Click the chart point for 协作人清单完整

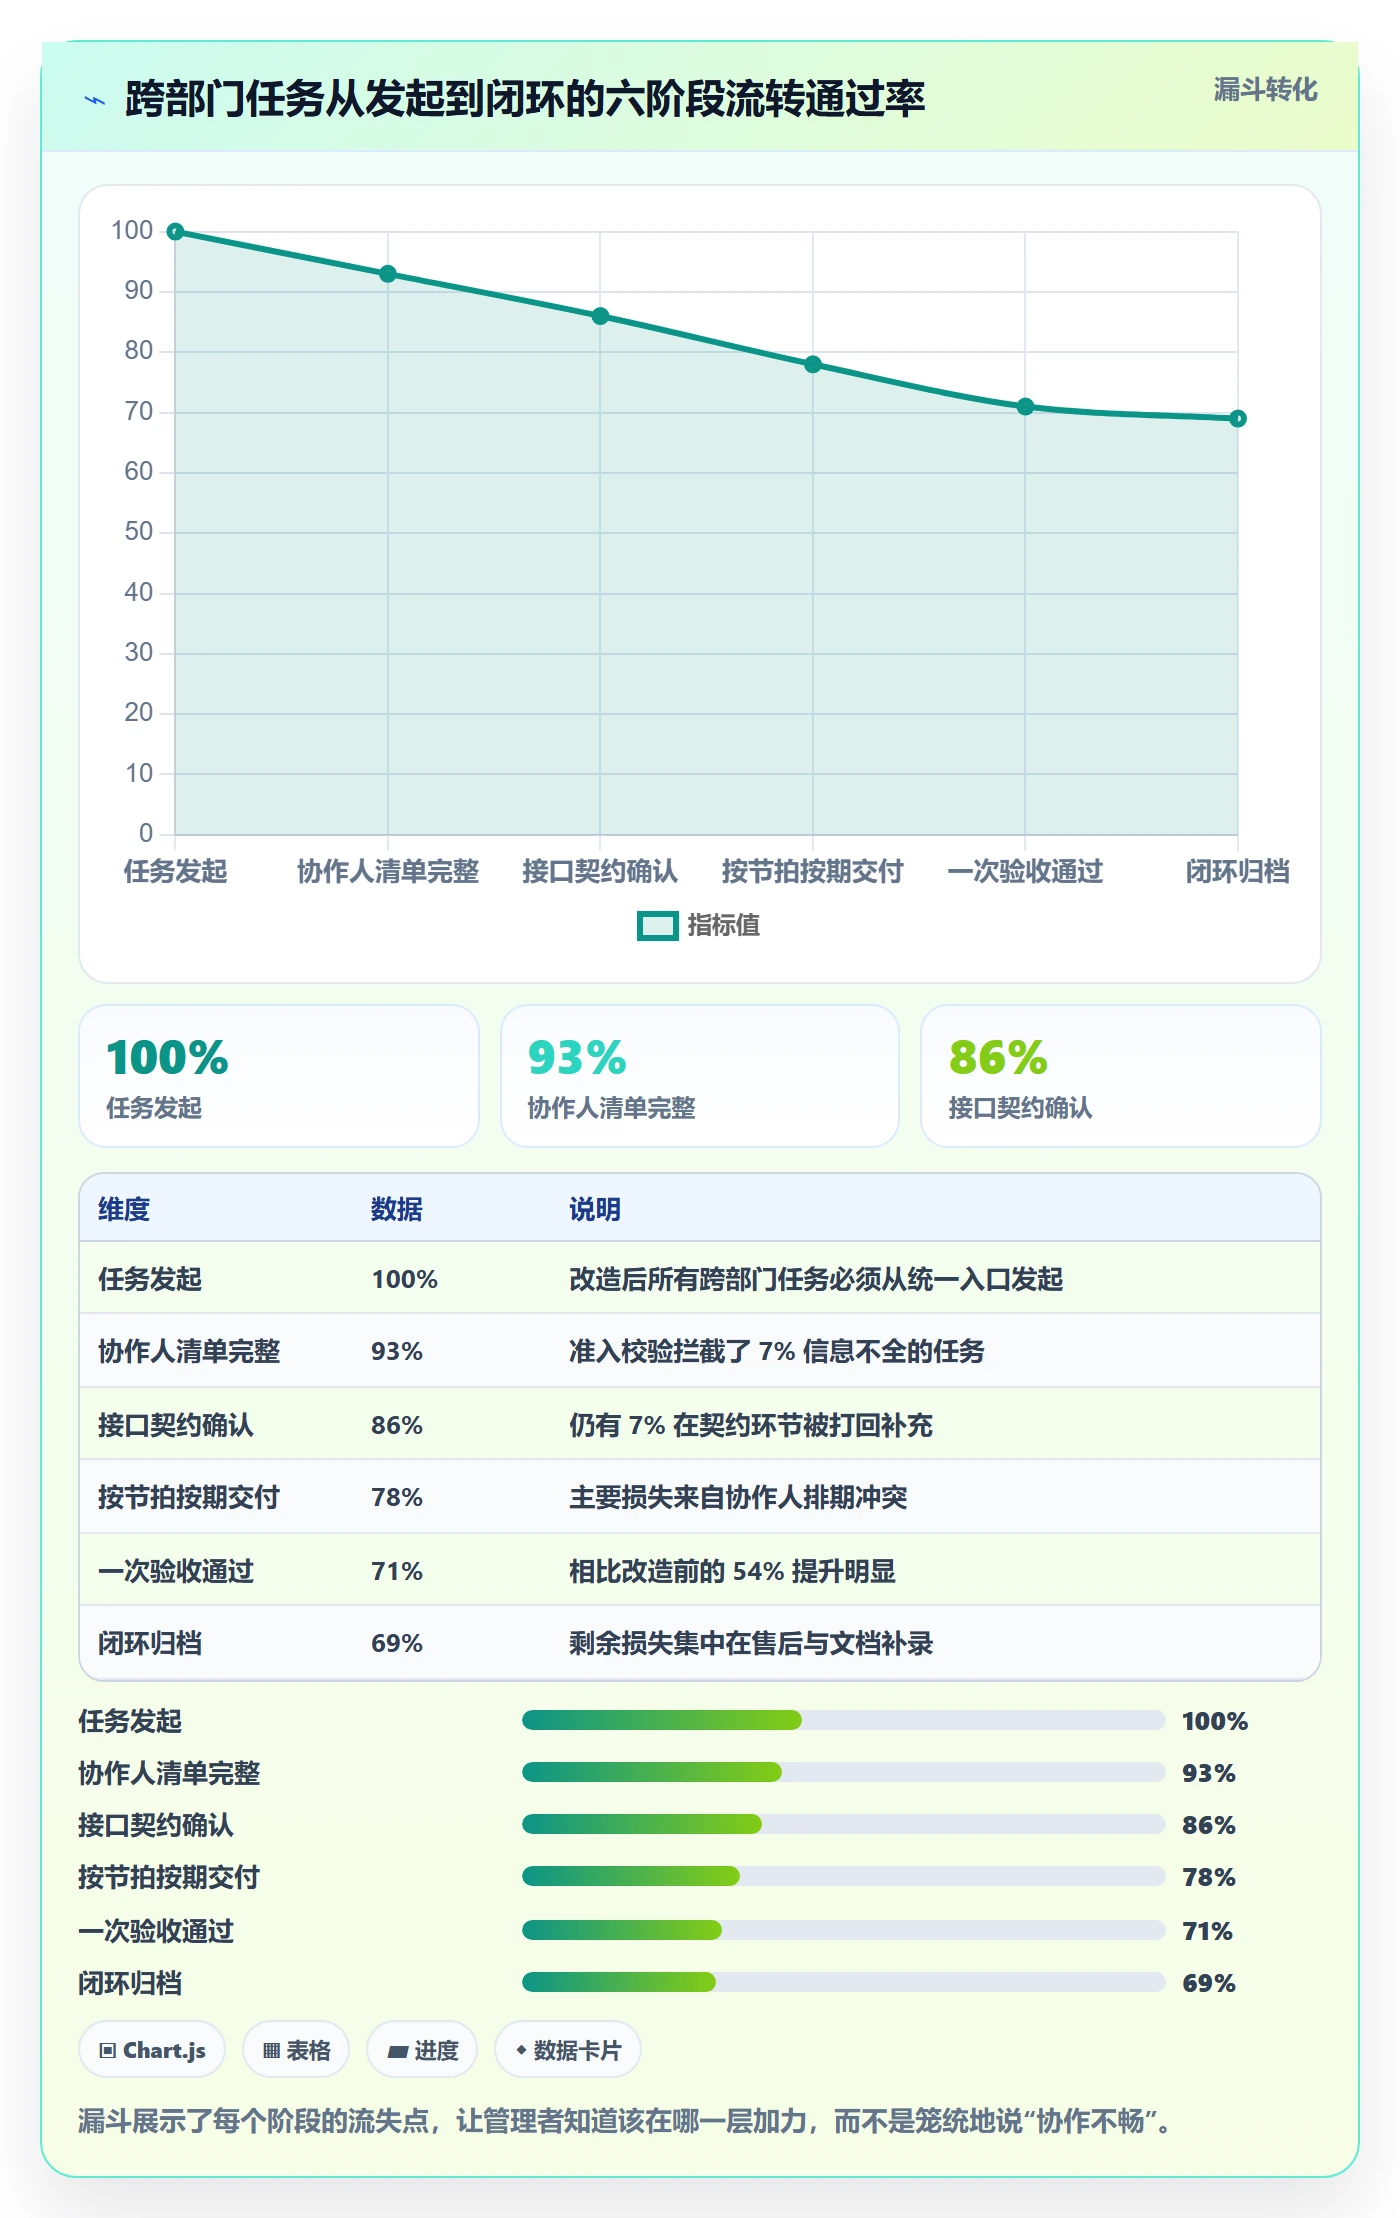click(x=388, y=274)
